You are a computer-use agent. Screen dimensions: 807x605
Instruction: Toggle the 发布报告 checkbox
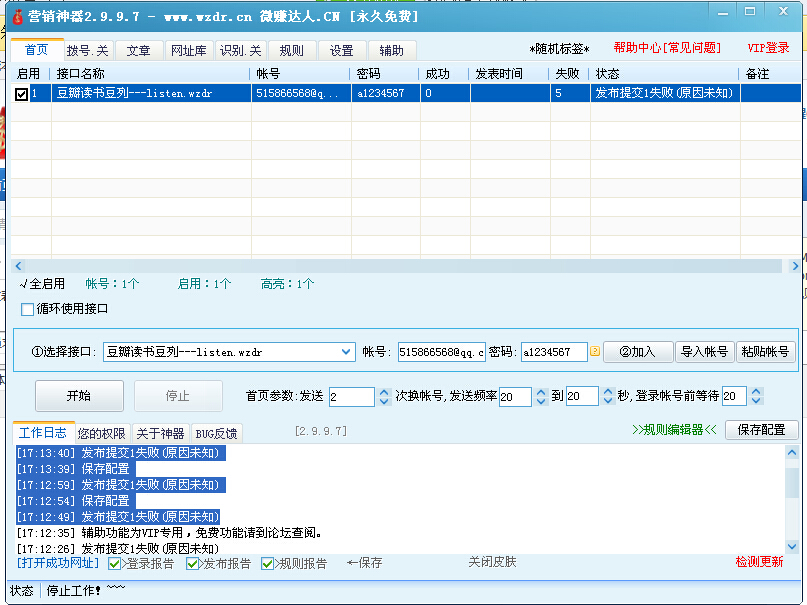193,563
